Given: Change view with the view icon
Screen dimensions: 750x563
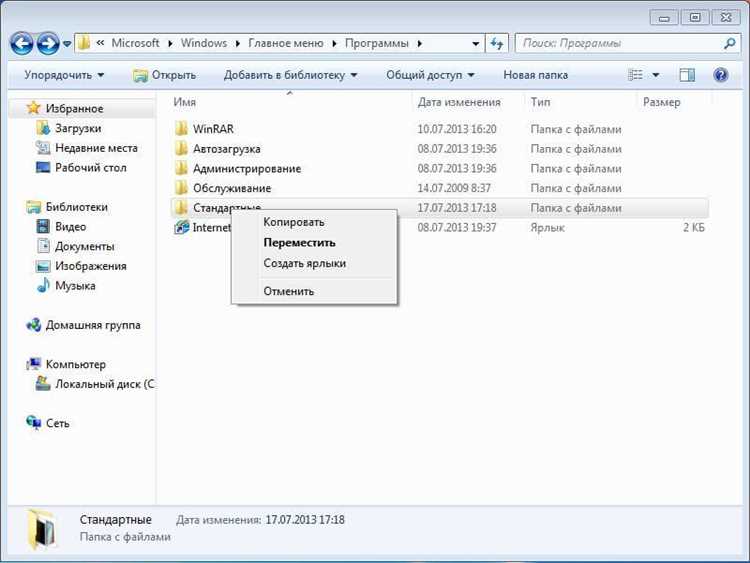Looking at the screenshot, I should pyautogui.click(x=635, y=75).
